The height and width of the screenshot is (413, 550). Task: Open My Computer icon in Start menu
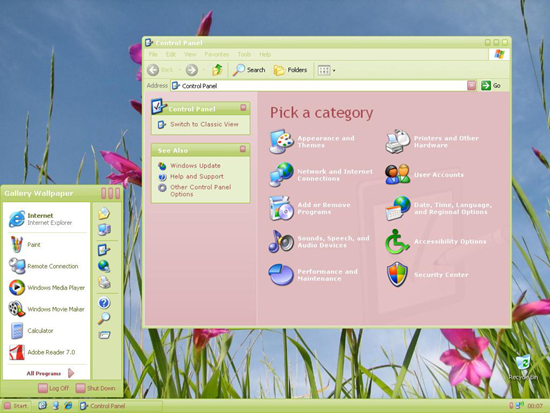pyautogui.click(x=105, y=230)
